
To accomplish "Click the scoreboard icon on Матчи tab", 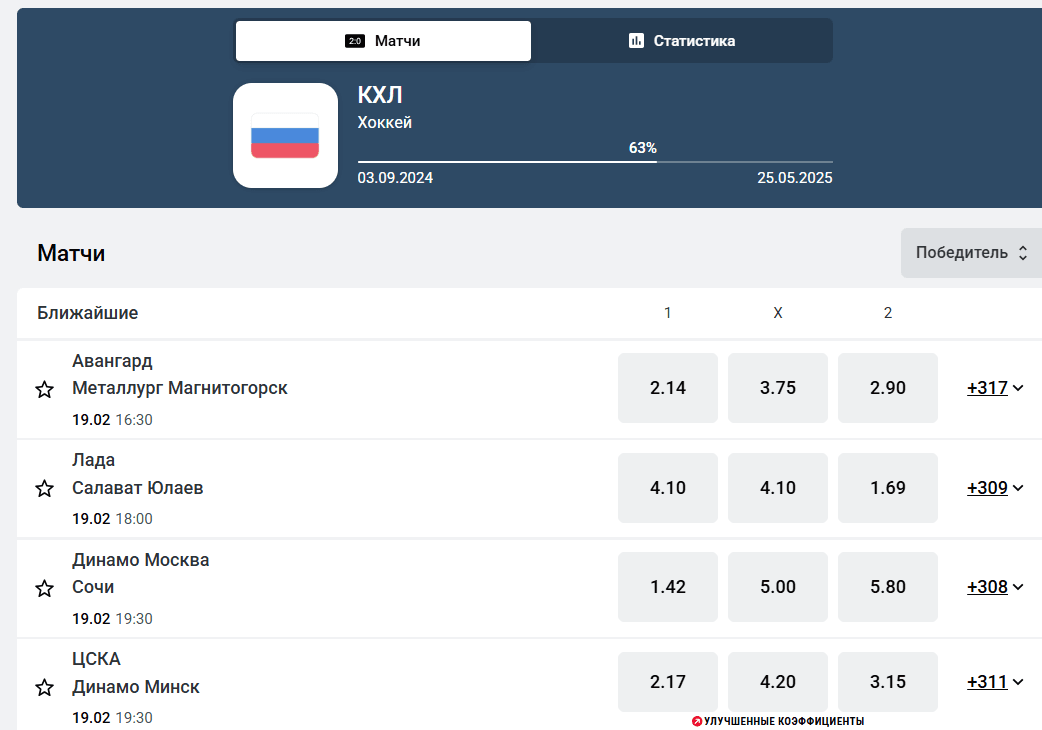I will point(355,41).
